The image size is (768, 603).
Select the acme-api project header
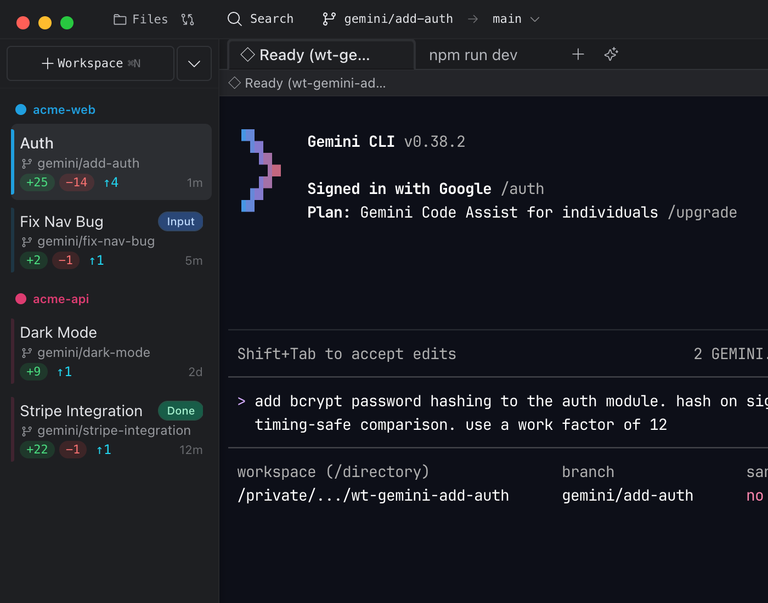pos(61,299)
